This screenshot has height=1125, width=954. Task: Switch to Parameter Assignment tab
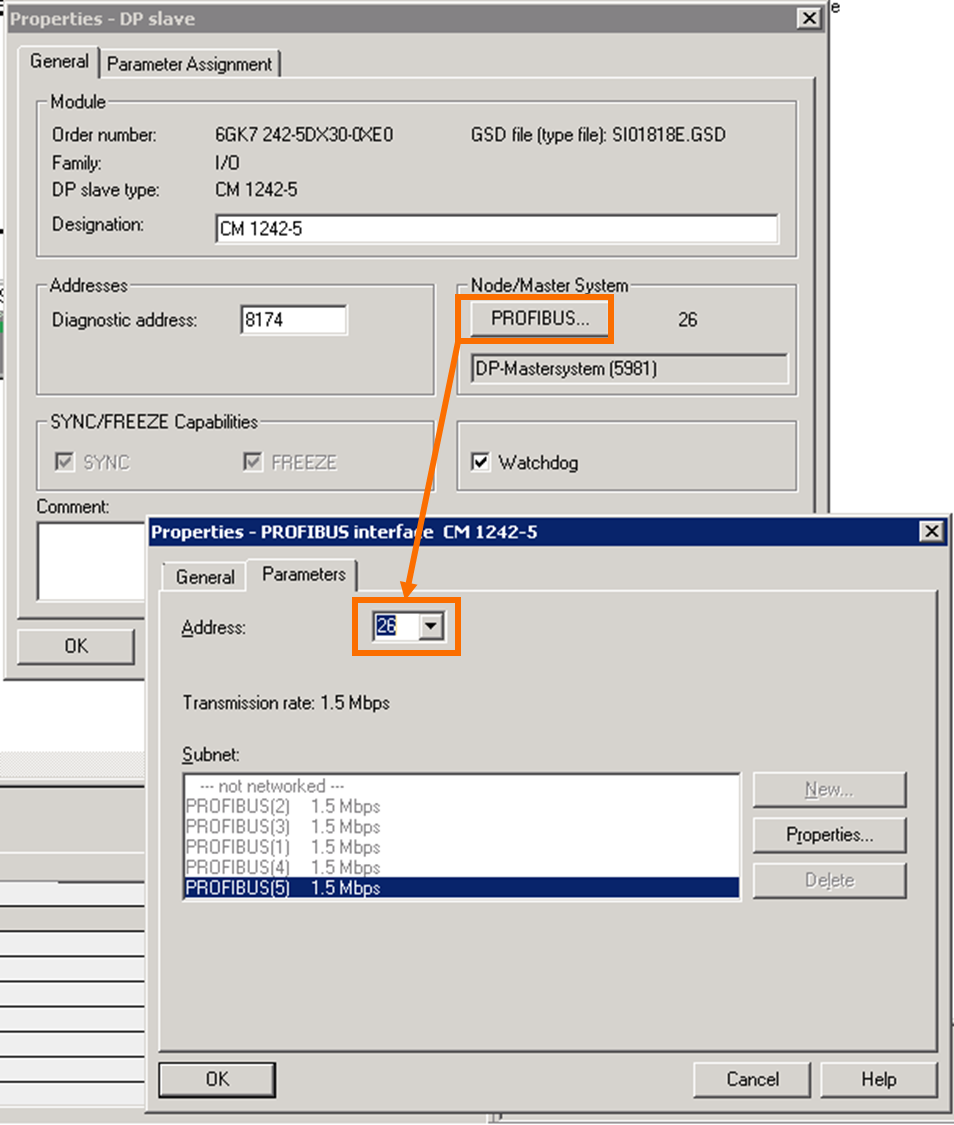point(189,64)
